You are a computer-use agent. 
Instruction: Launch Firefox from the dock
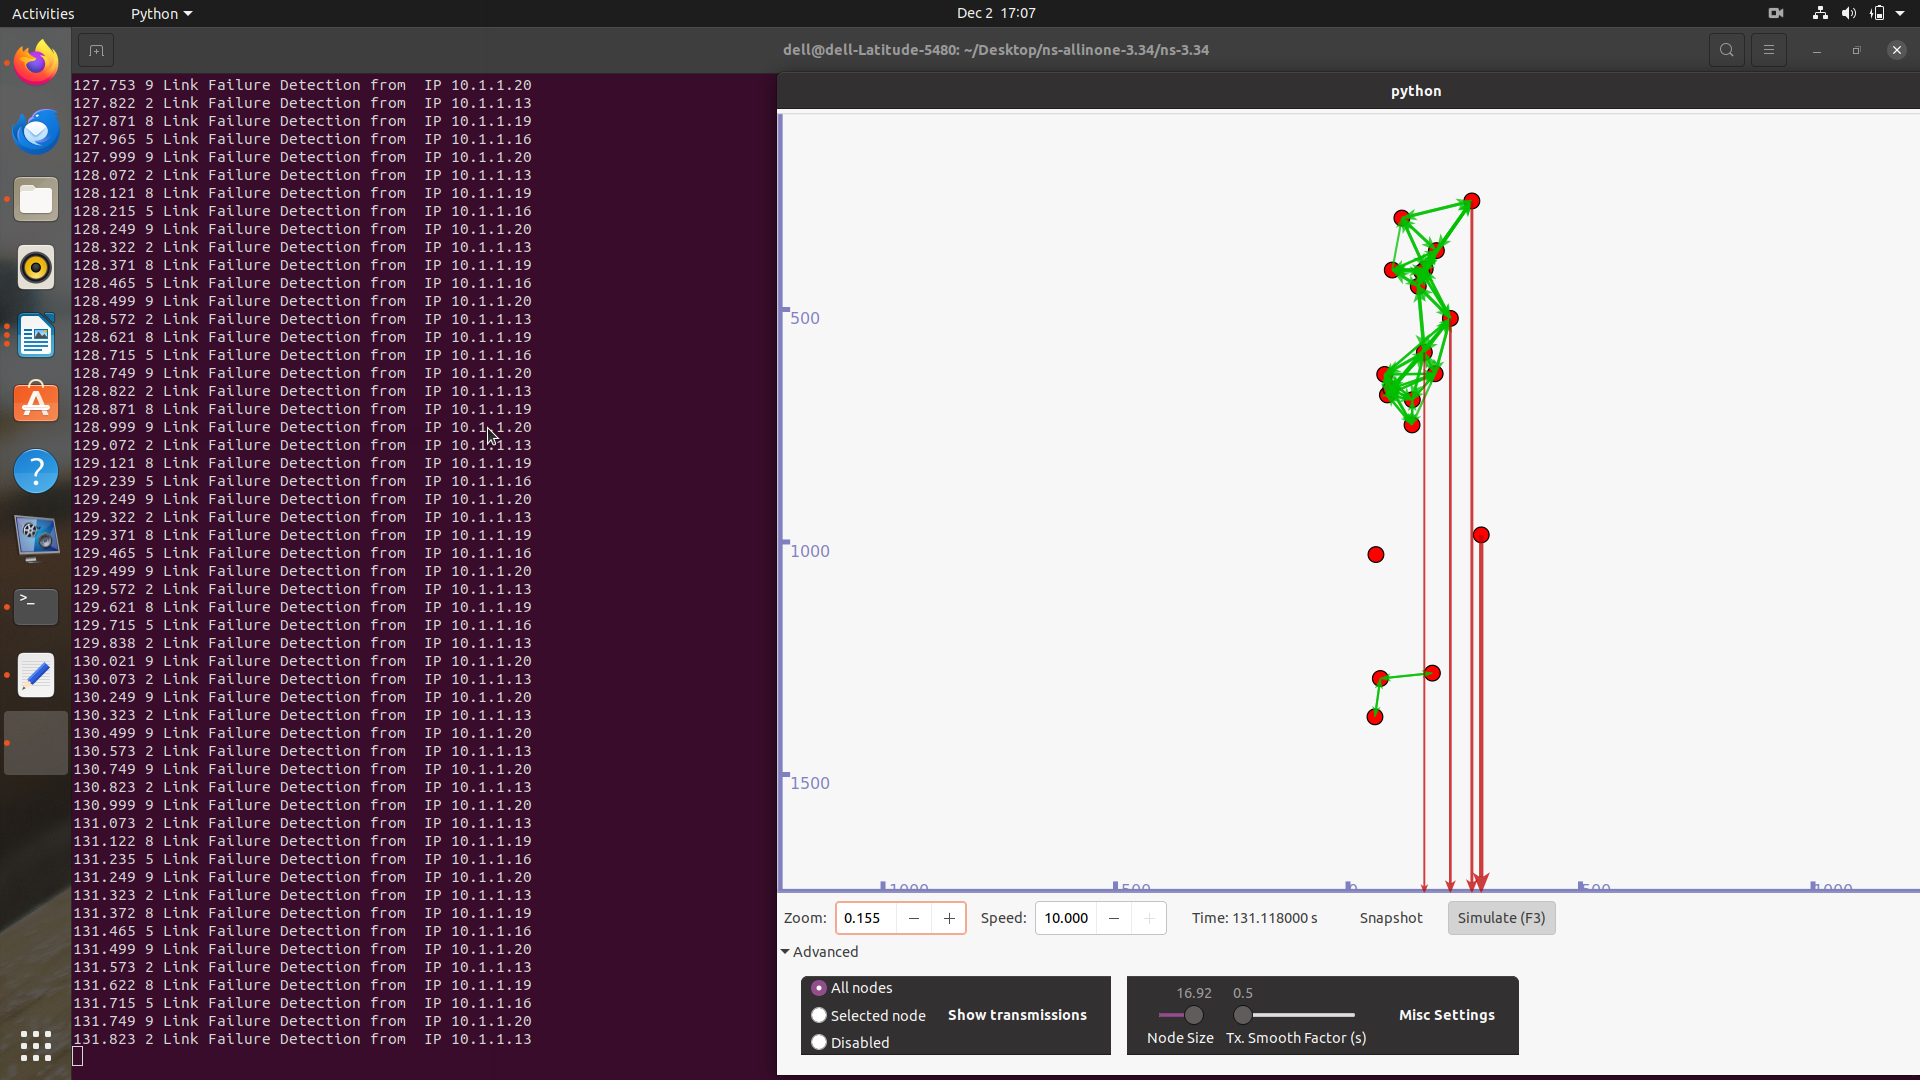pyautogui.click(x=36, y=63)
